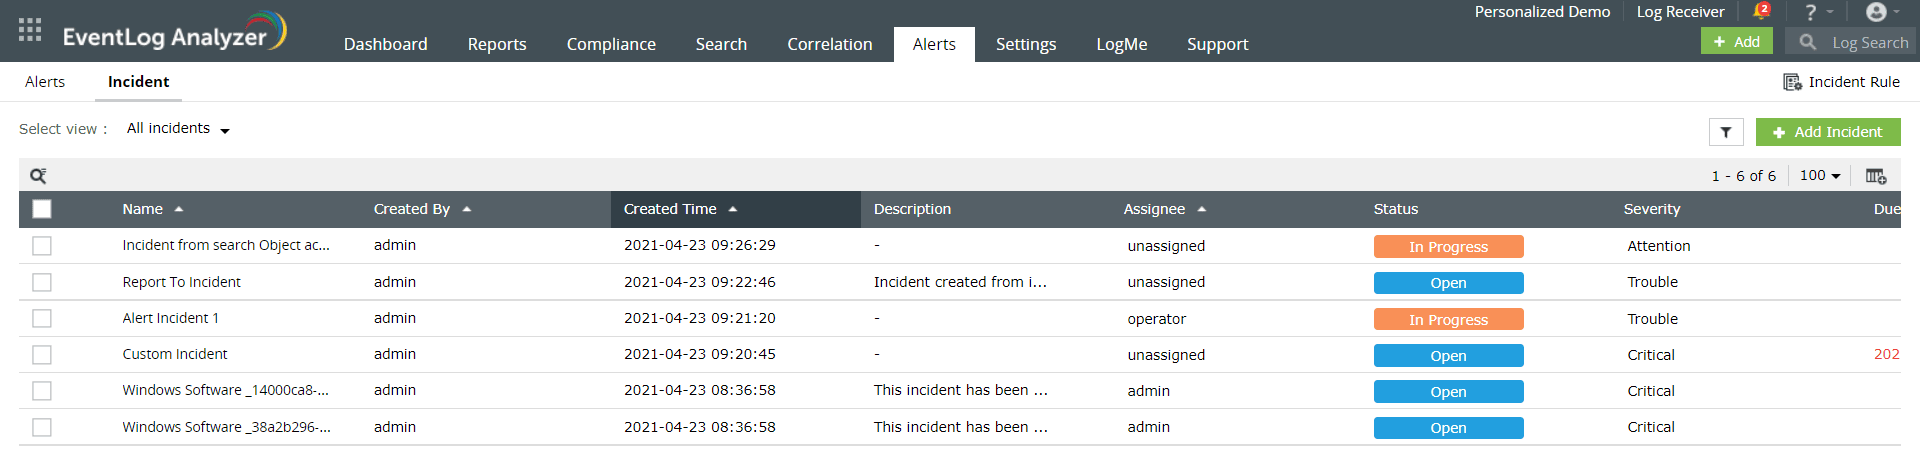Open the user account profile icon
Screen dimensions: 1920x473
point(1876,12)
